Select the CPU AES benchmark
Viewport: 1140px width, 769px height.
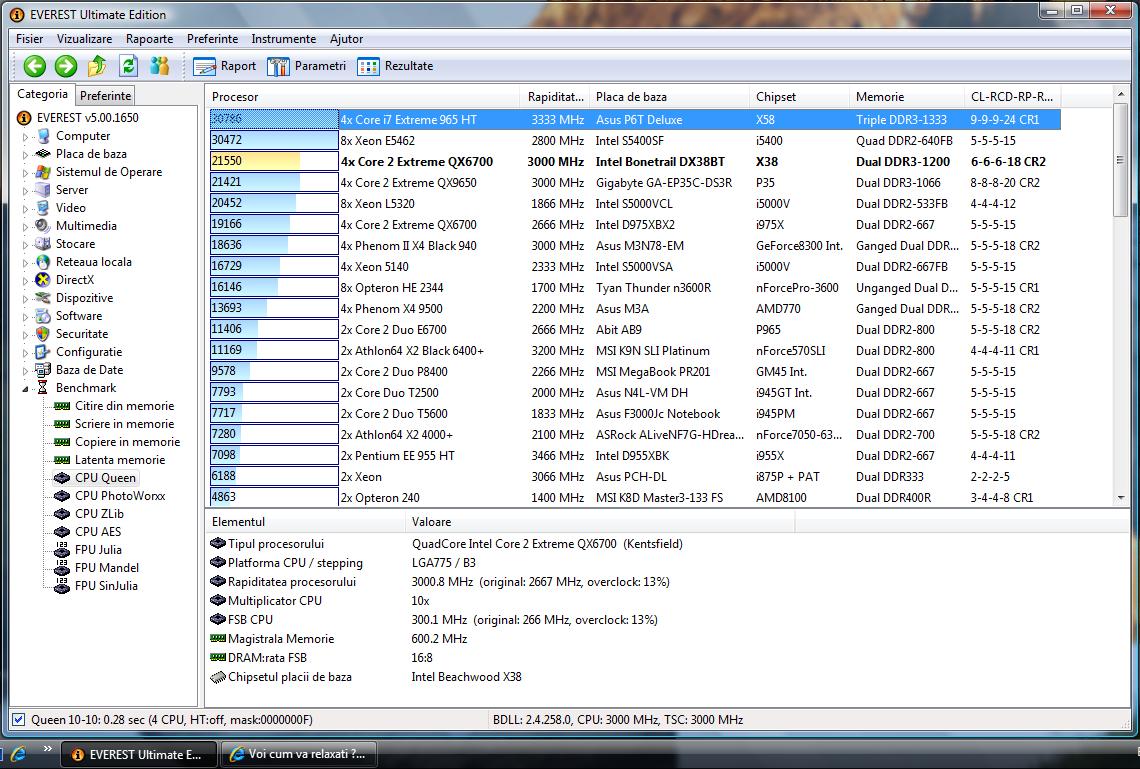[x=98, y=532]
